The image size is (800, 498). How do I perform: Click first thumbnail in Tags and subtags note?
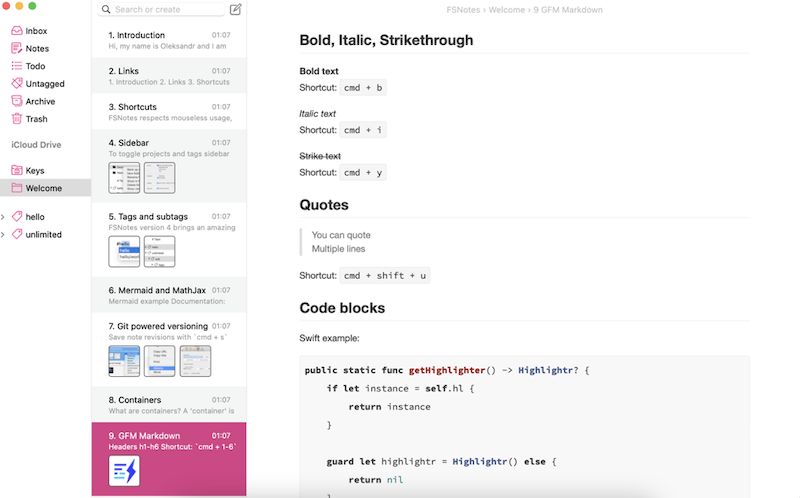pyautogui.click(x=124, y=252)
